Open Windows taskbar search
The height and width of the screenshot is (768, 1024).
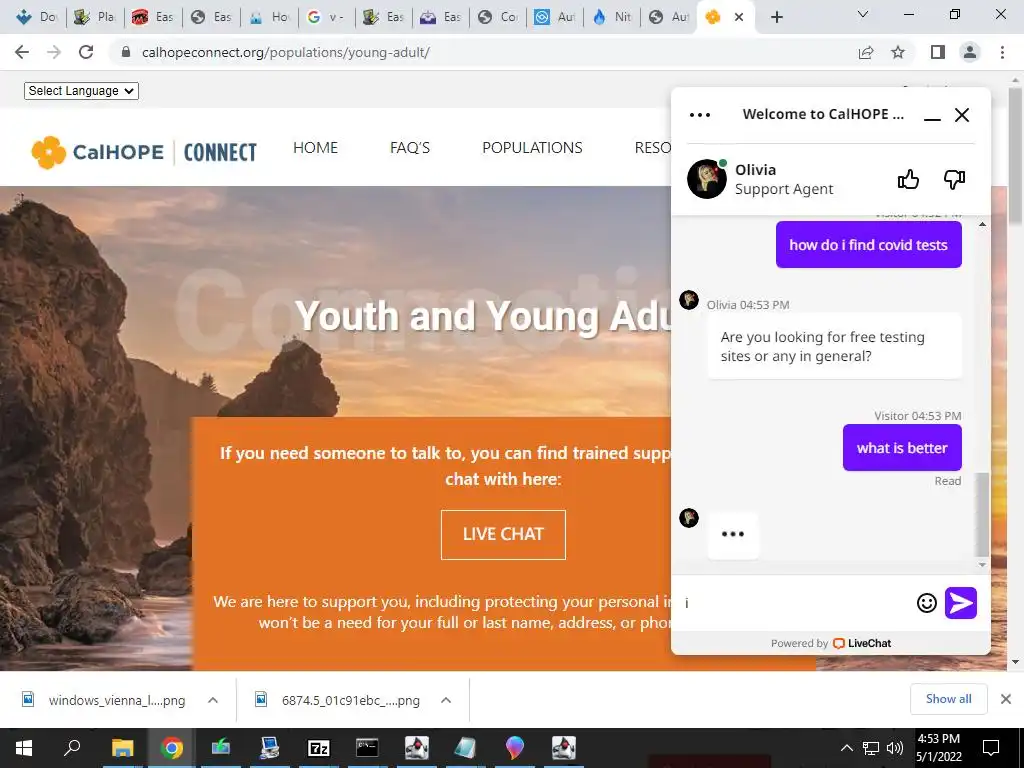72,748
